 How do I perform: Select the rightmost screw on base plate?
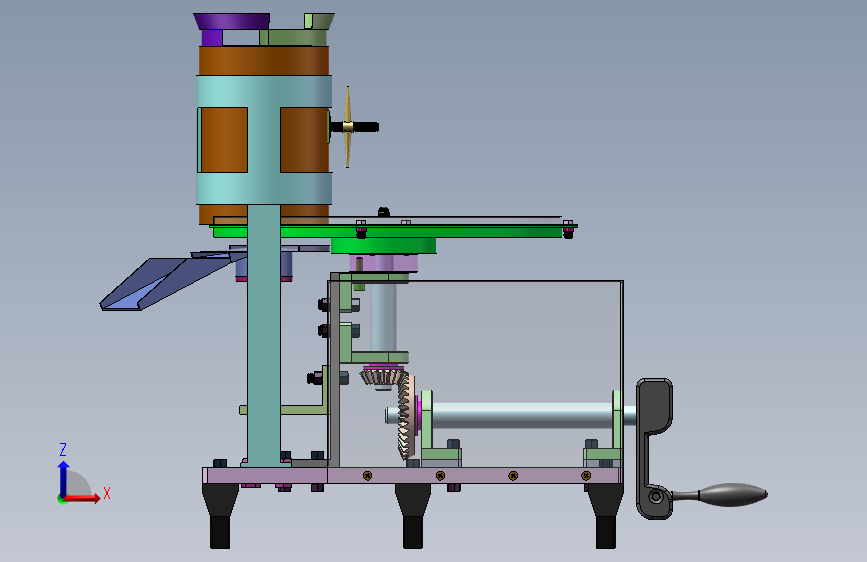[x=586, y=476]
